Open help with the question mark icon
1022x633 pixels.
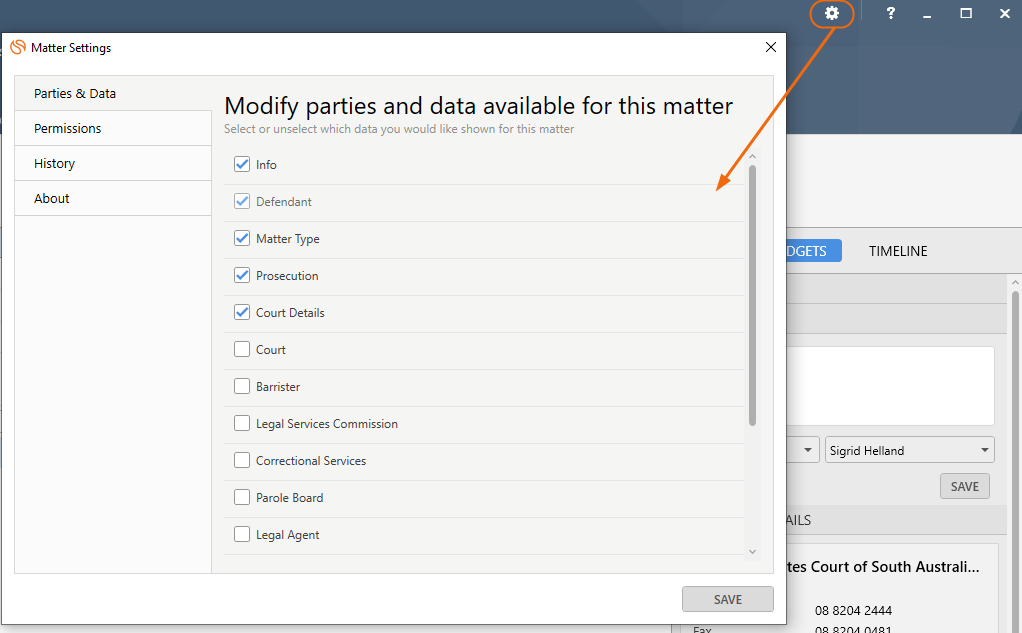click(x=890, y=13)
